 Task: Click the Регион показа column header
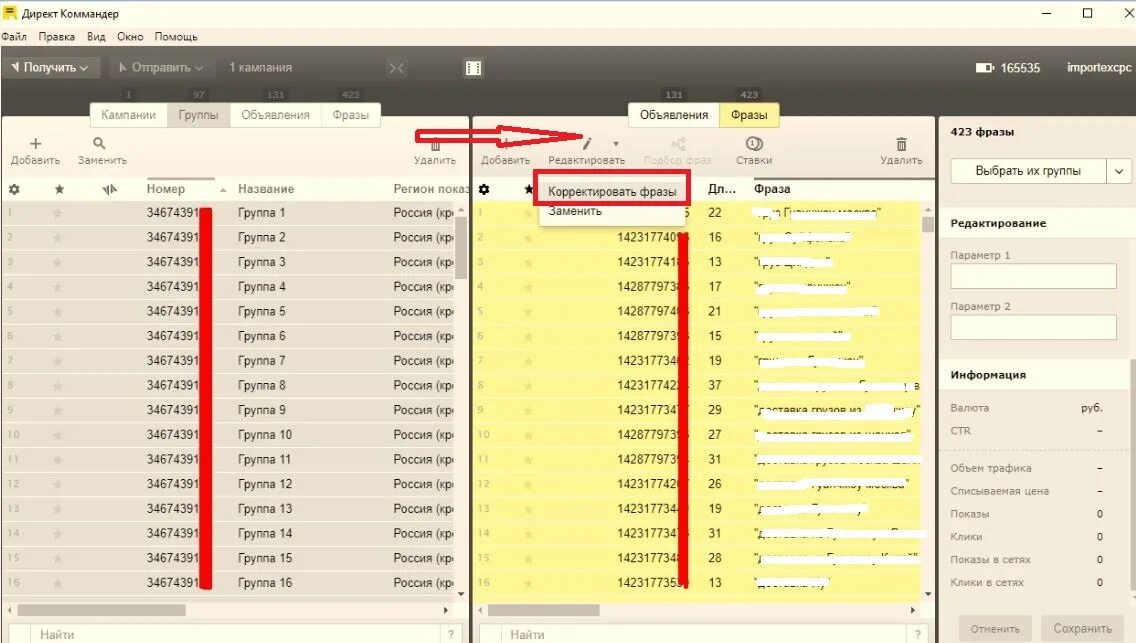click(x=431, y=189)
